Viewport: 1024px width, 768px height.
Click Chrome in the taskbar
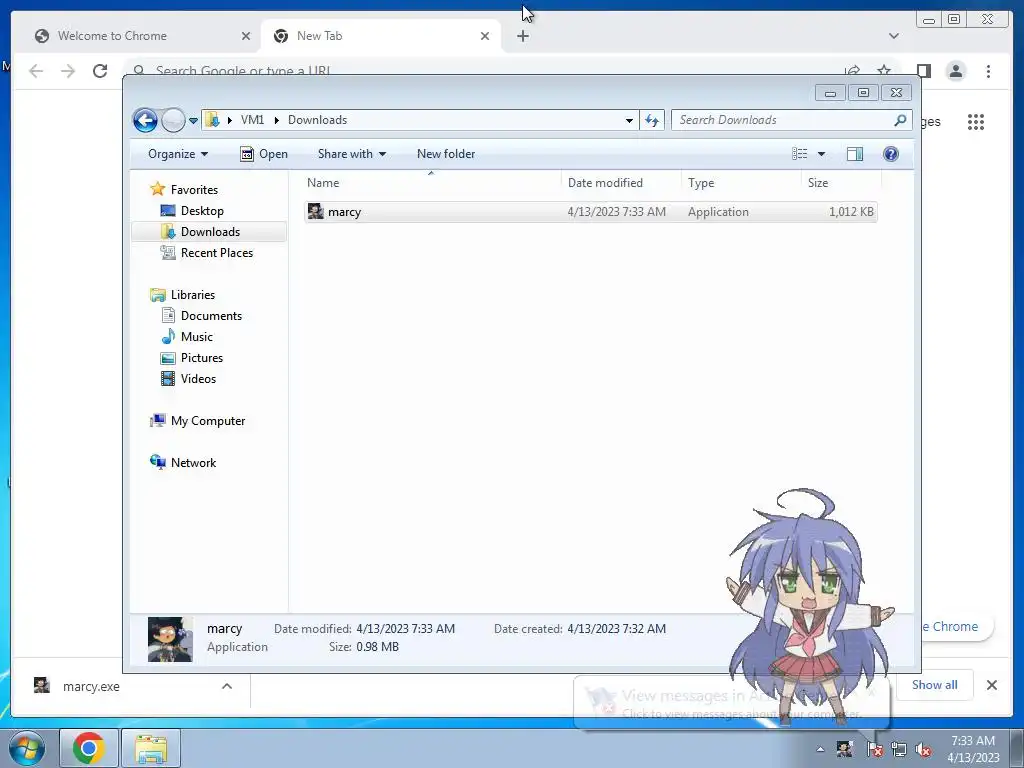[x=89, y=748]
